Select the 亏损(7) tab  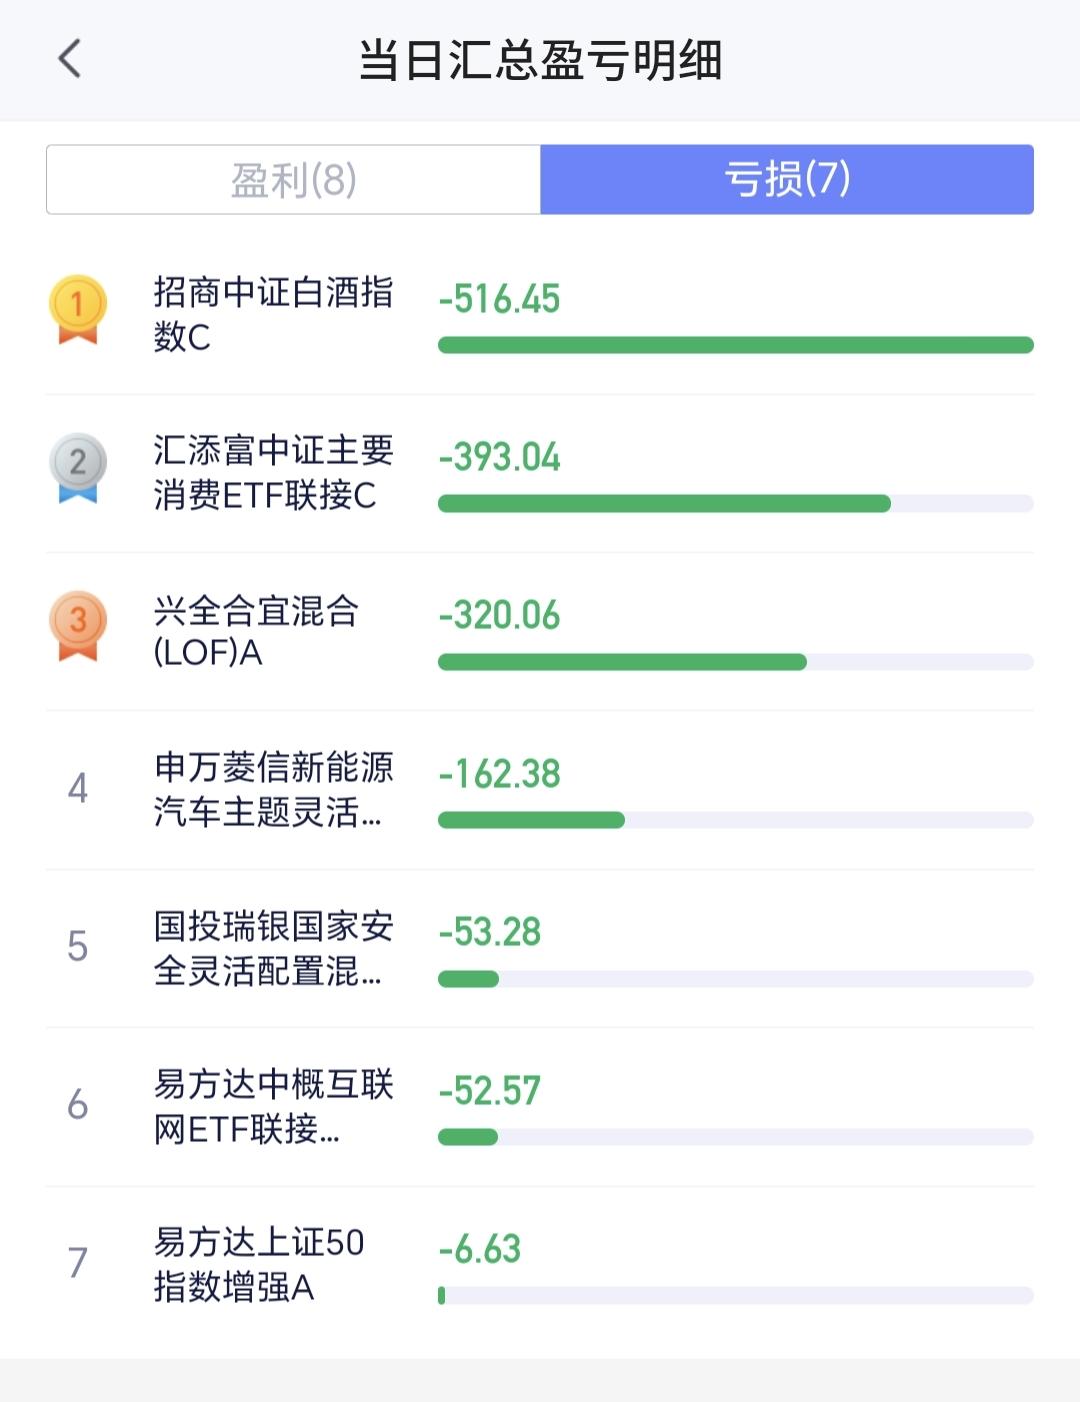[x=787, y=180]
